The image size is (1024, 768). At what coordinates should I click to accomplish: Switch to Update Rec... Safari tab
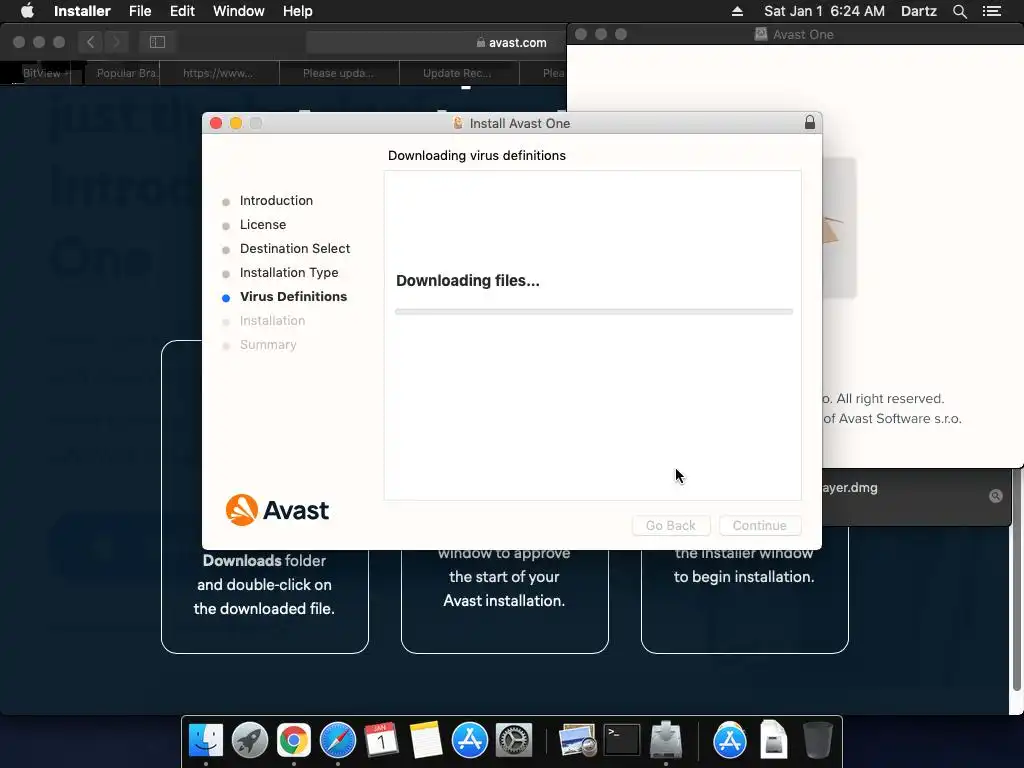point(458,73)
